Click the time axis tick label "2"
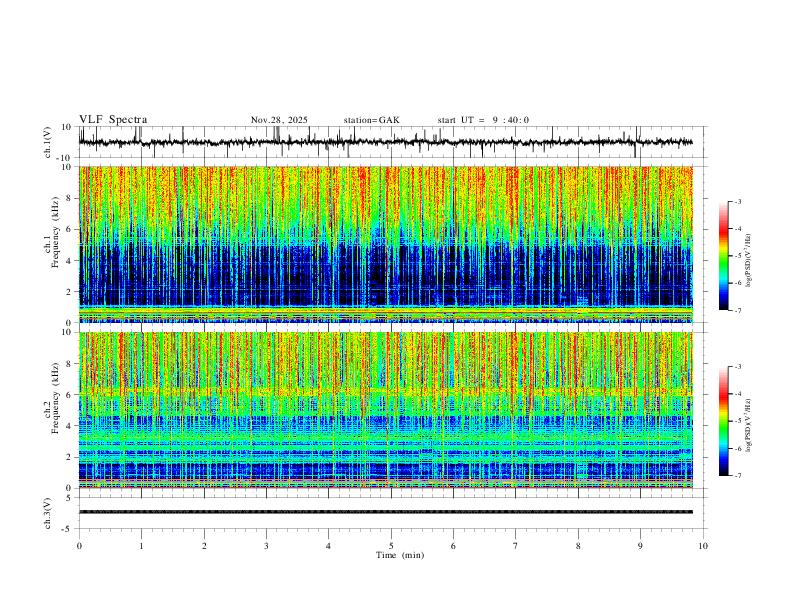792x612 pixels. (204, 546)
